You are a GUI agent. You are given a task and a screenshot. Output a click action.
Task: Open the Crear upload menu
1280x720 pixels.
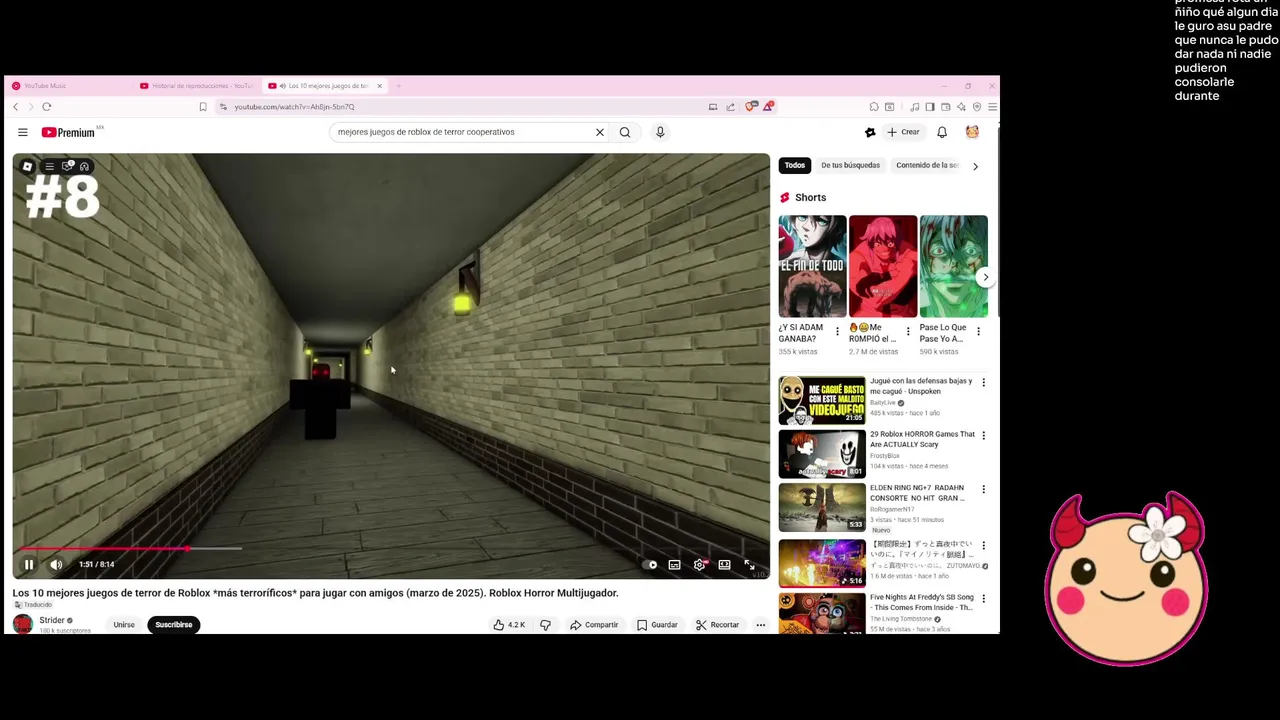pyautogui.click(x=903, y=132)
